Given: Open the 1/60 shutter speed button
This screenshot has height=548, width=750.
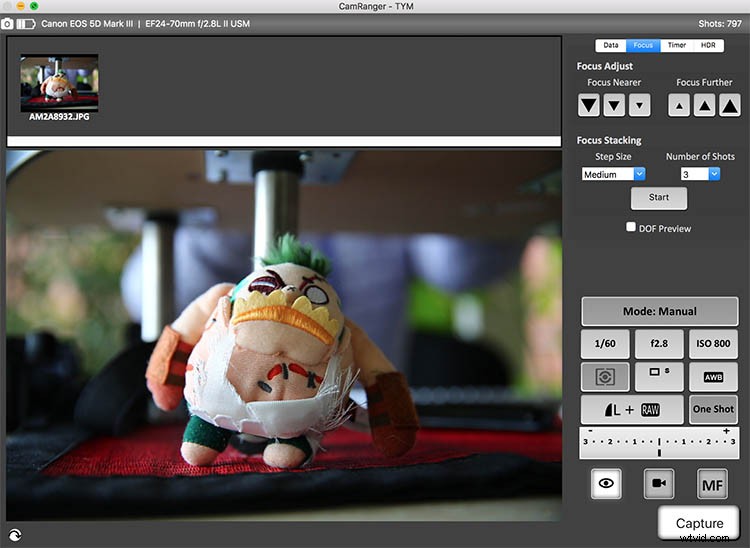Looking at the screenshot, I should [x=605, y=344].
